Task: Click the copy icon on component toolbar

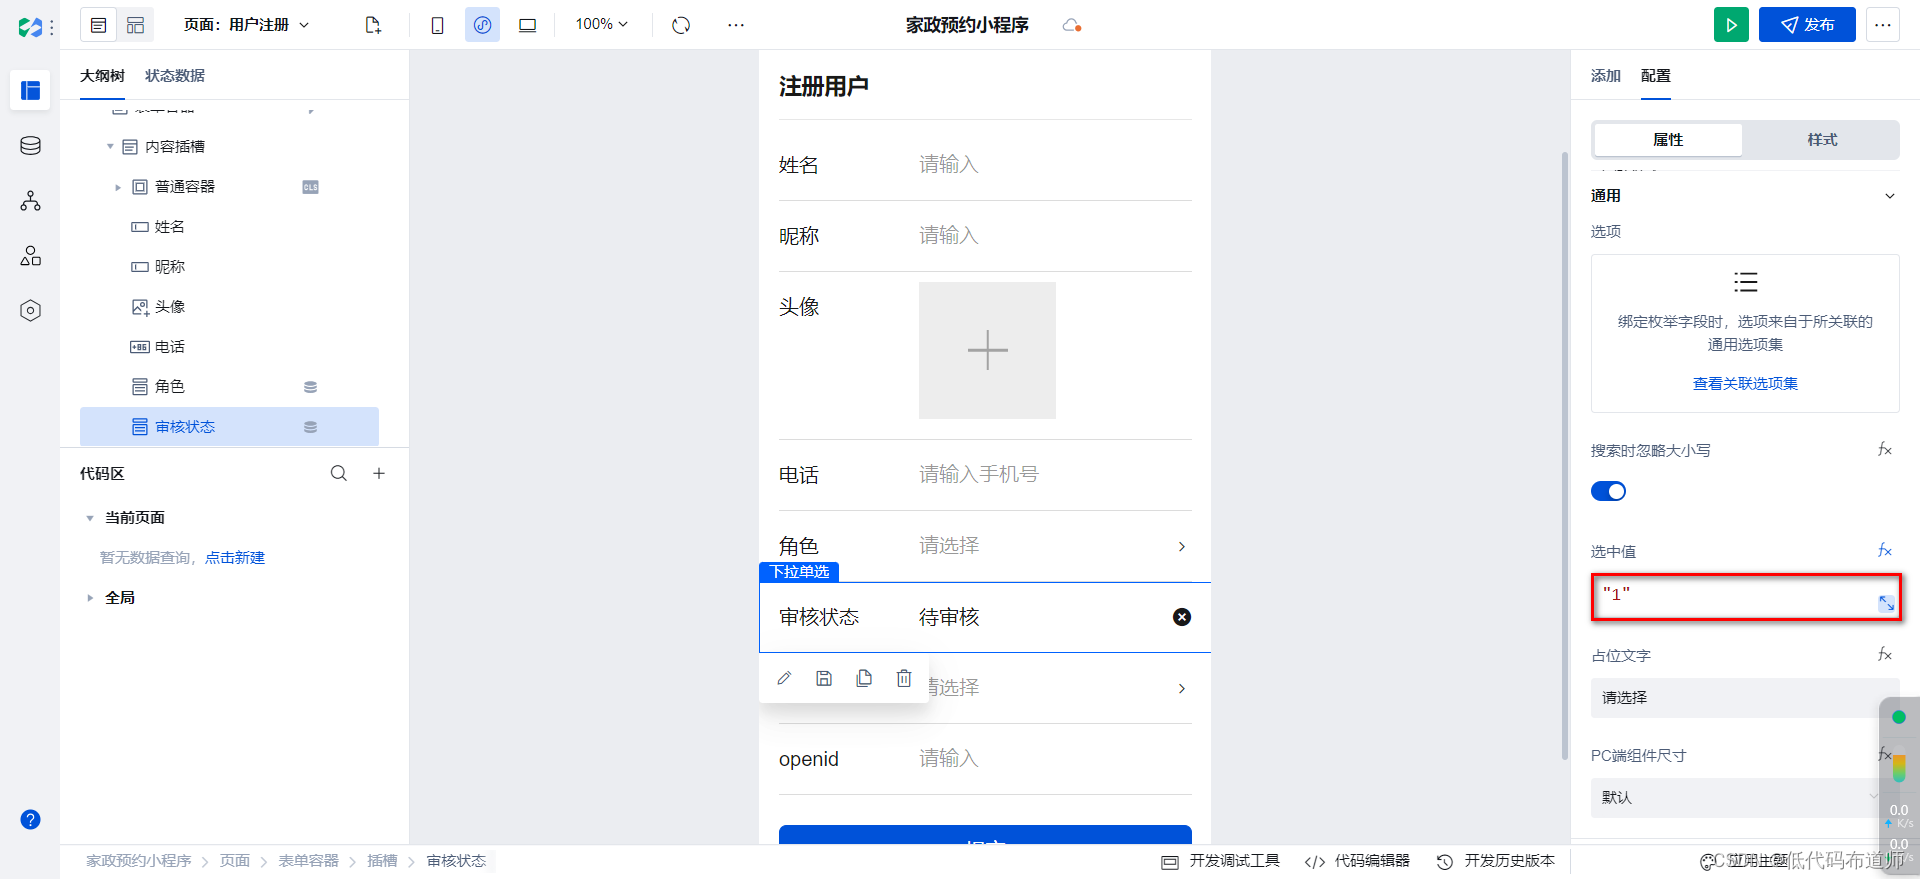Action: 864,678
